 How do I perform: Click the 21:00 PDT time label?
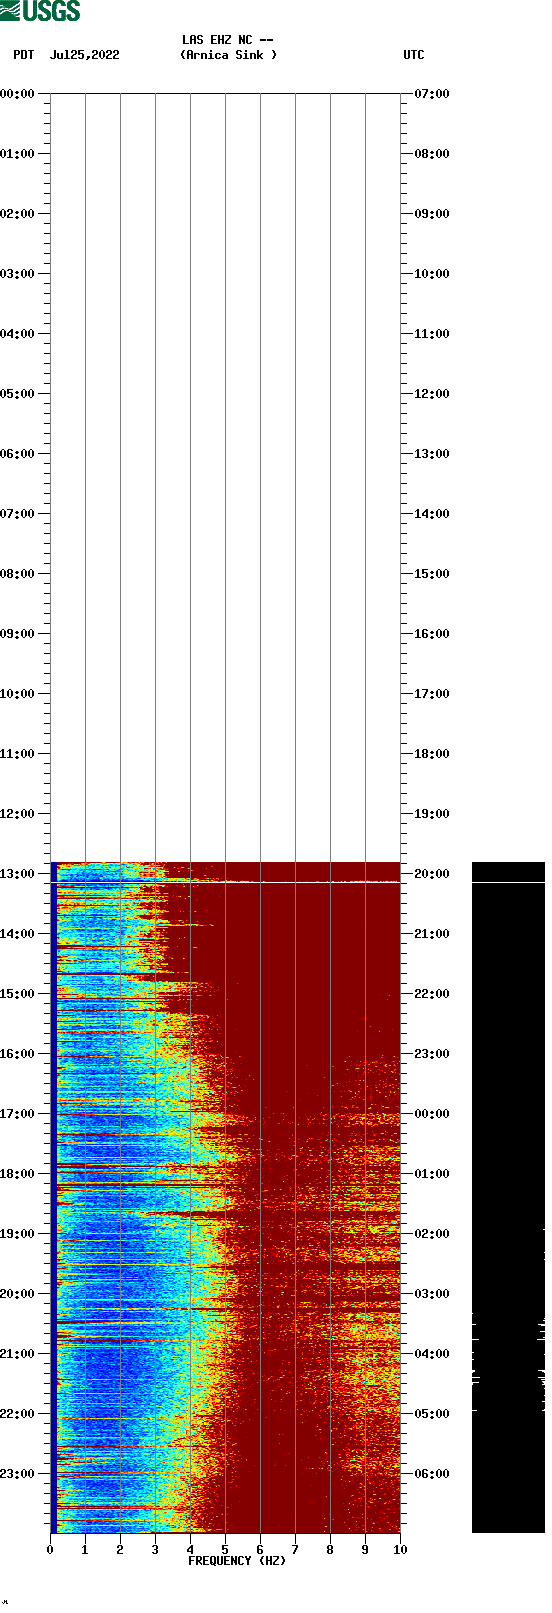click(x=17, y=1354)
